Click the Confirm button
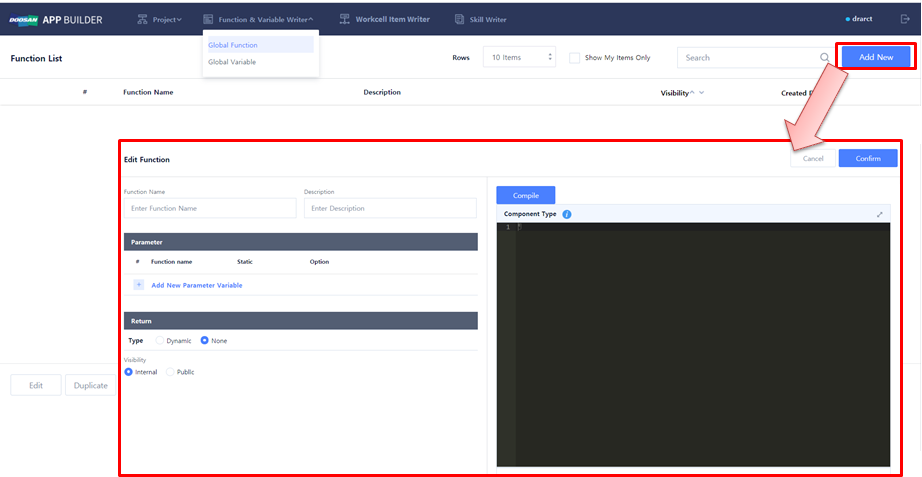Screen dimensions: 922x477 click(867, 158)
